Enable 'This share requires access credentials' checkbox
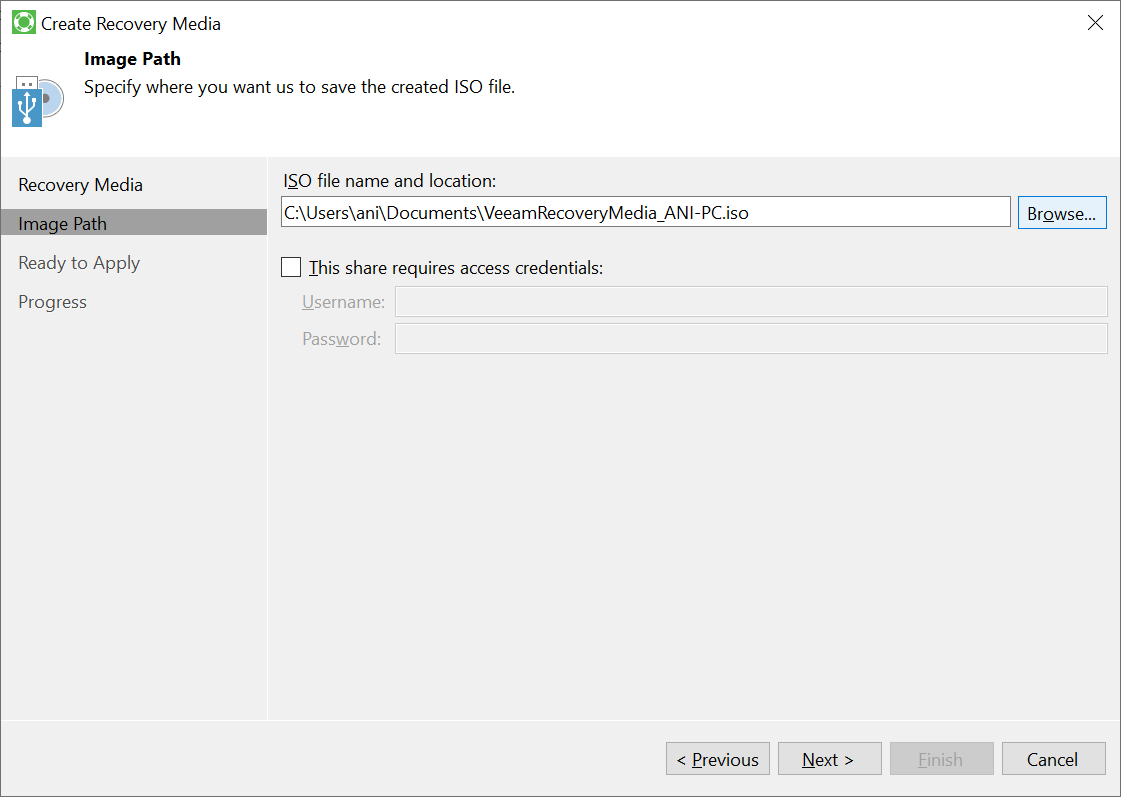 291,267
